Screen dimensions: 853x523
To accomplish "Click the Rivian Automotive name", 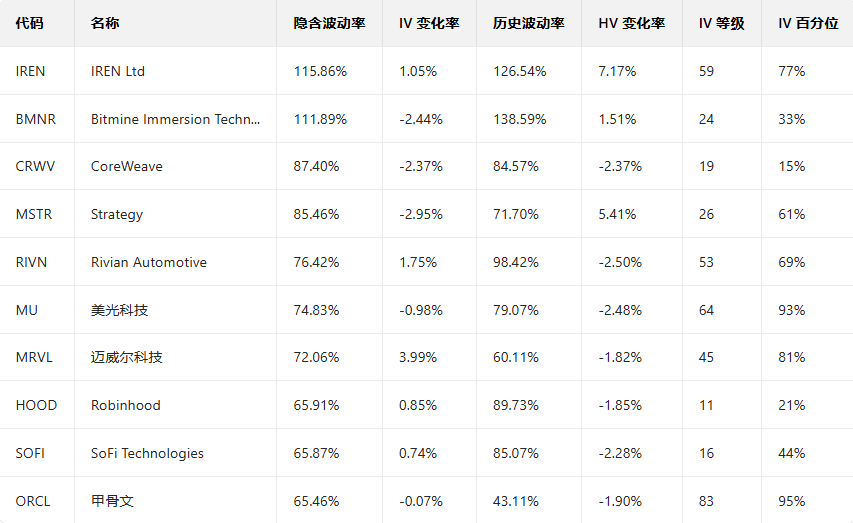I will point(149,262).
